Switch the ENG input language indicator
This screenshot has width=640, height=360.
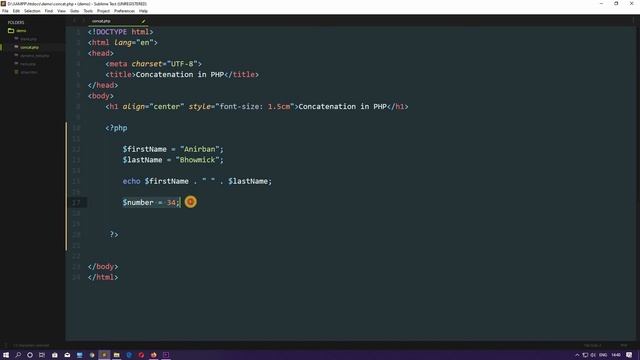click(x=603, y=355)
